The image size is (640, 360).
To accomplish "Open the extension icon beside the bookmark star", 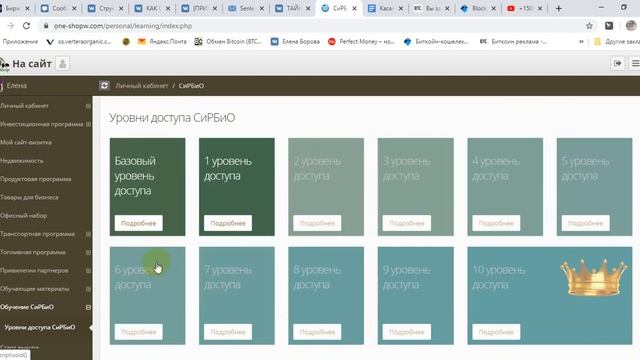I will click(609, 26).
